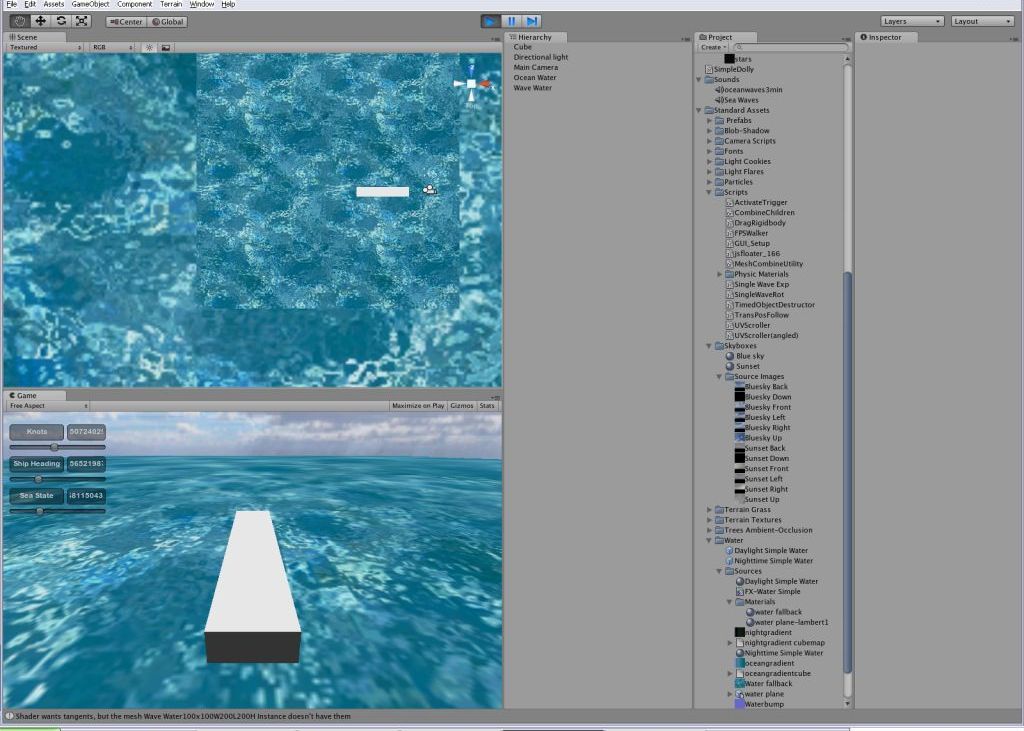Click the Gizmos button
The width and height of the screenshot is (1024, 731).
[462, 406]
